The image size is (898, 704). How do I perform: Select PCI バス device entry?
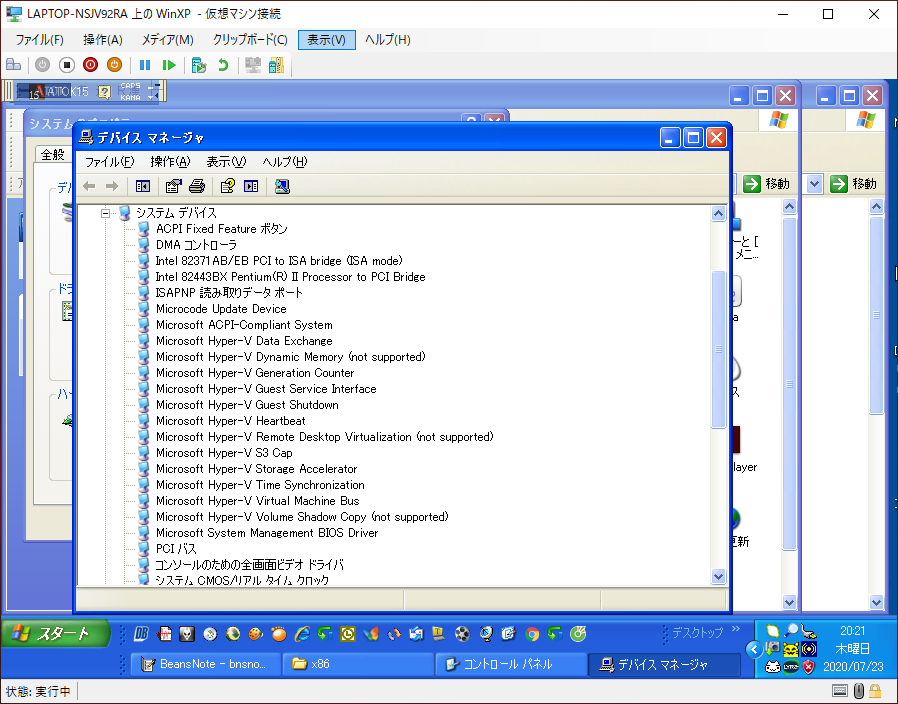[x=176, y=549]
